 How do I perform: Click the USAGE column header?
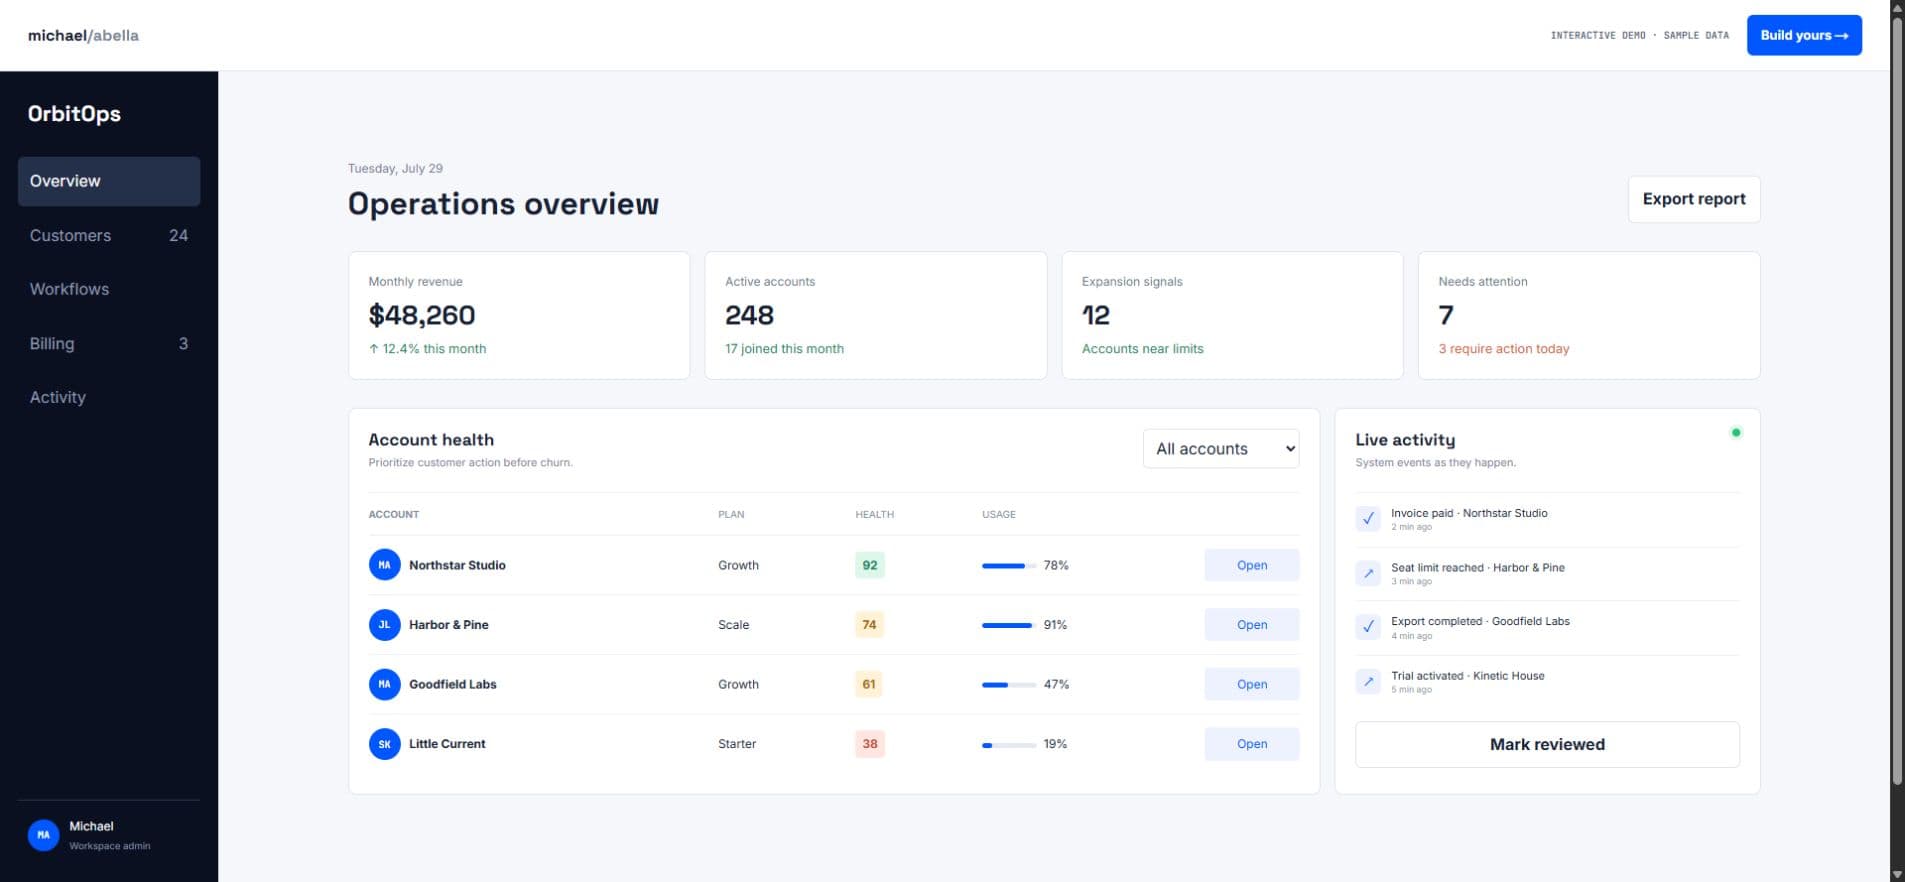[998, 514]
